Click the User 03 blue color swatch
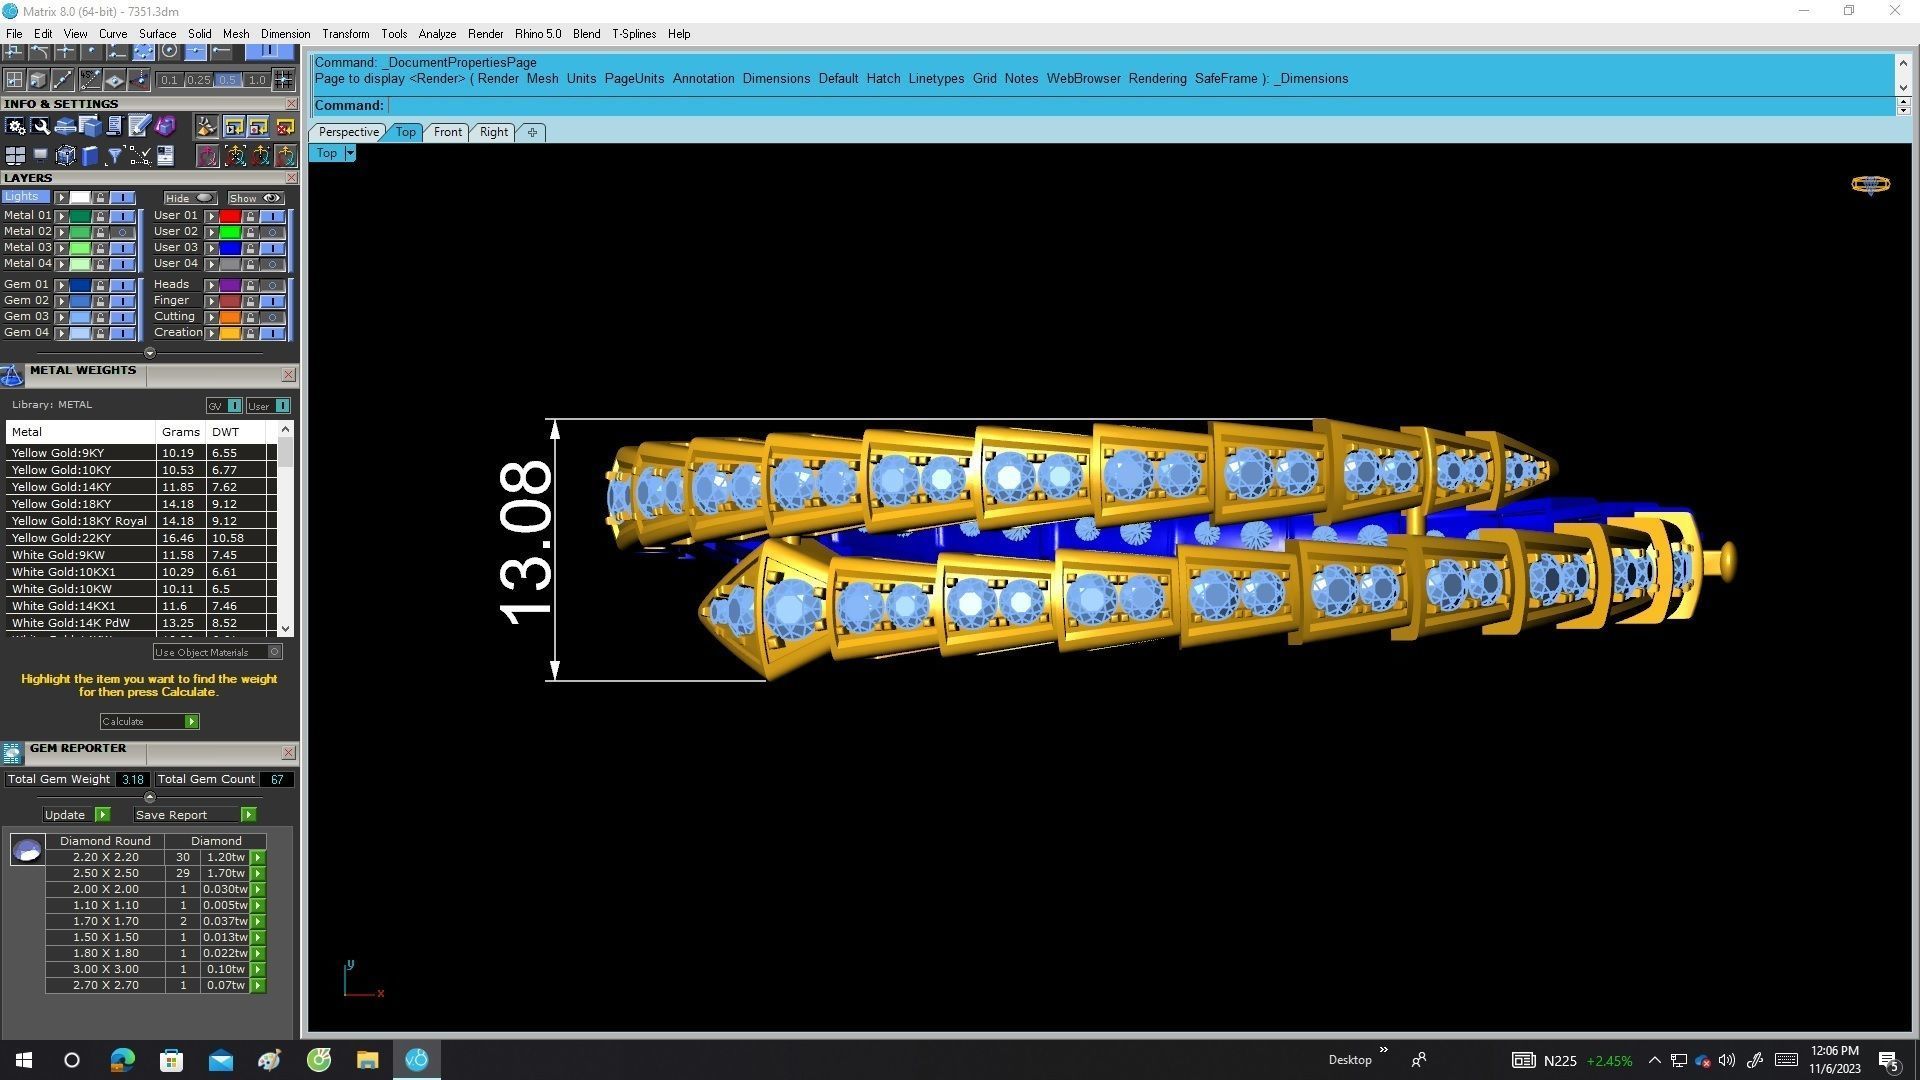 tap(230, 248)
